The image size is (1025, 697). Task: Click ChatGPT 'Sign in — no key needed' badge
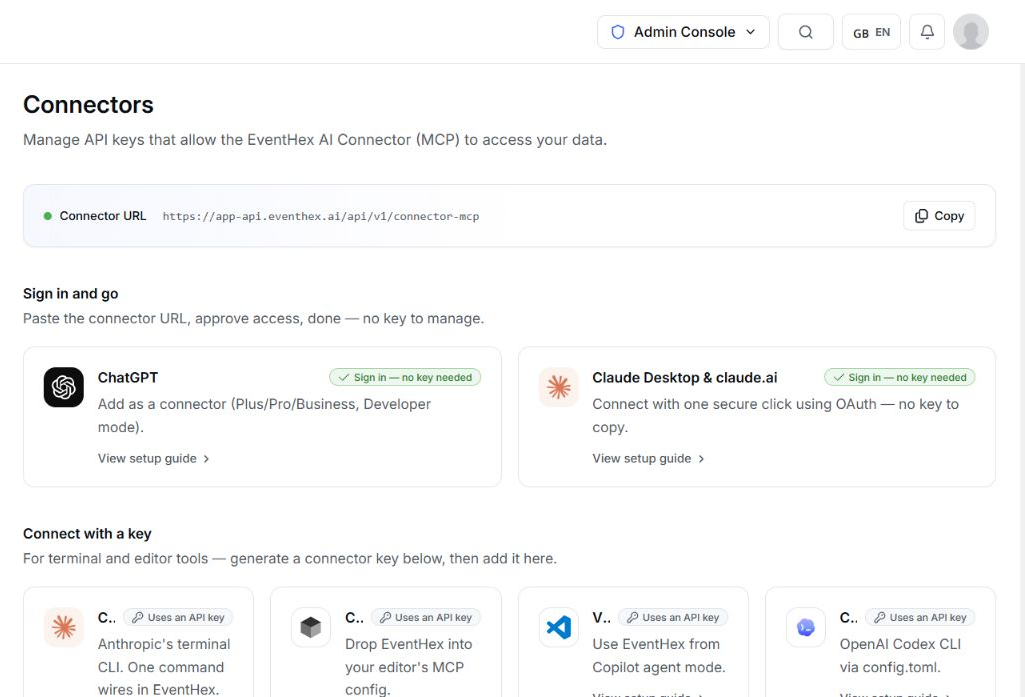point(405,377)
